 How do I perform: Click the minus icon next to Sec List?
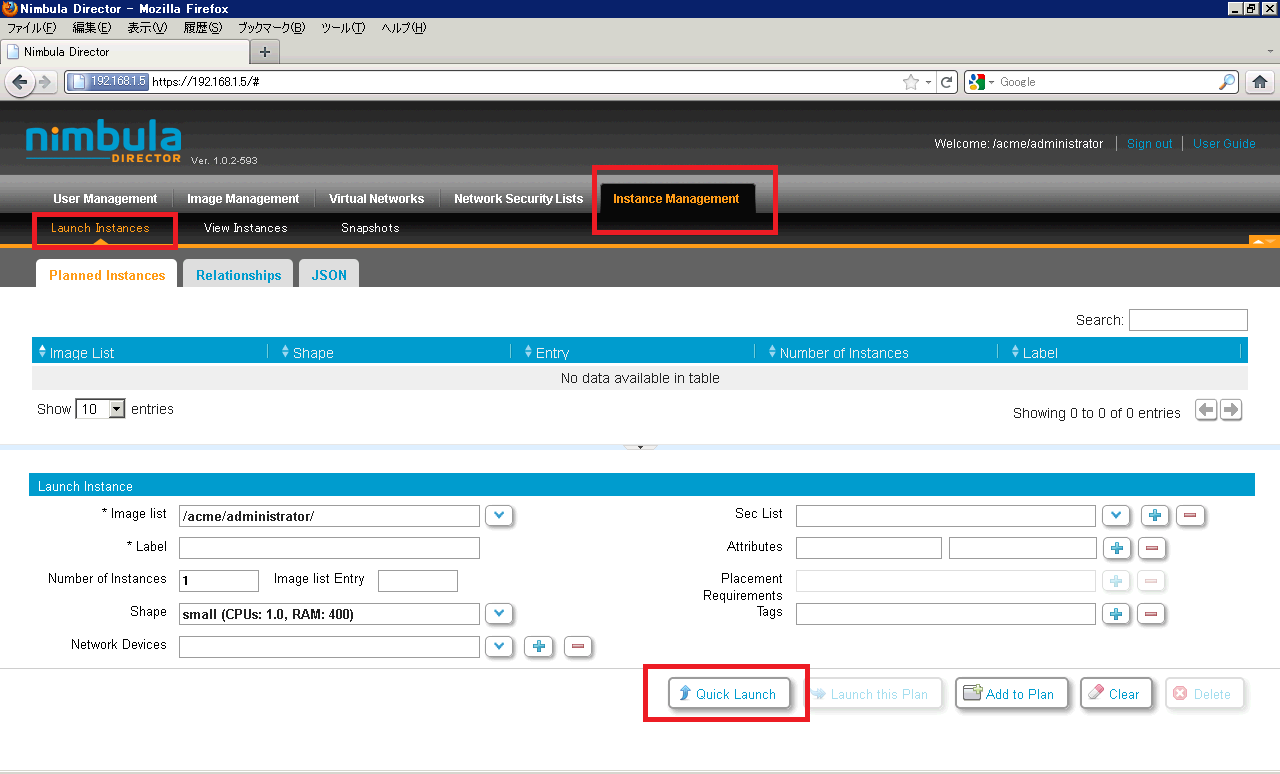click(1190, 516)
